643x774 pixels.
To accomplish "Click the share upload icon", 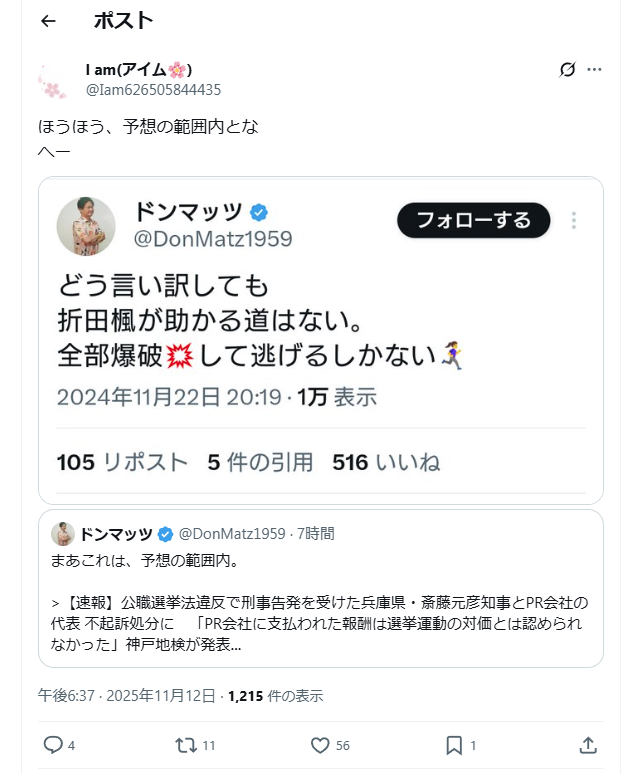I will click(588, 745).
